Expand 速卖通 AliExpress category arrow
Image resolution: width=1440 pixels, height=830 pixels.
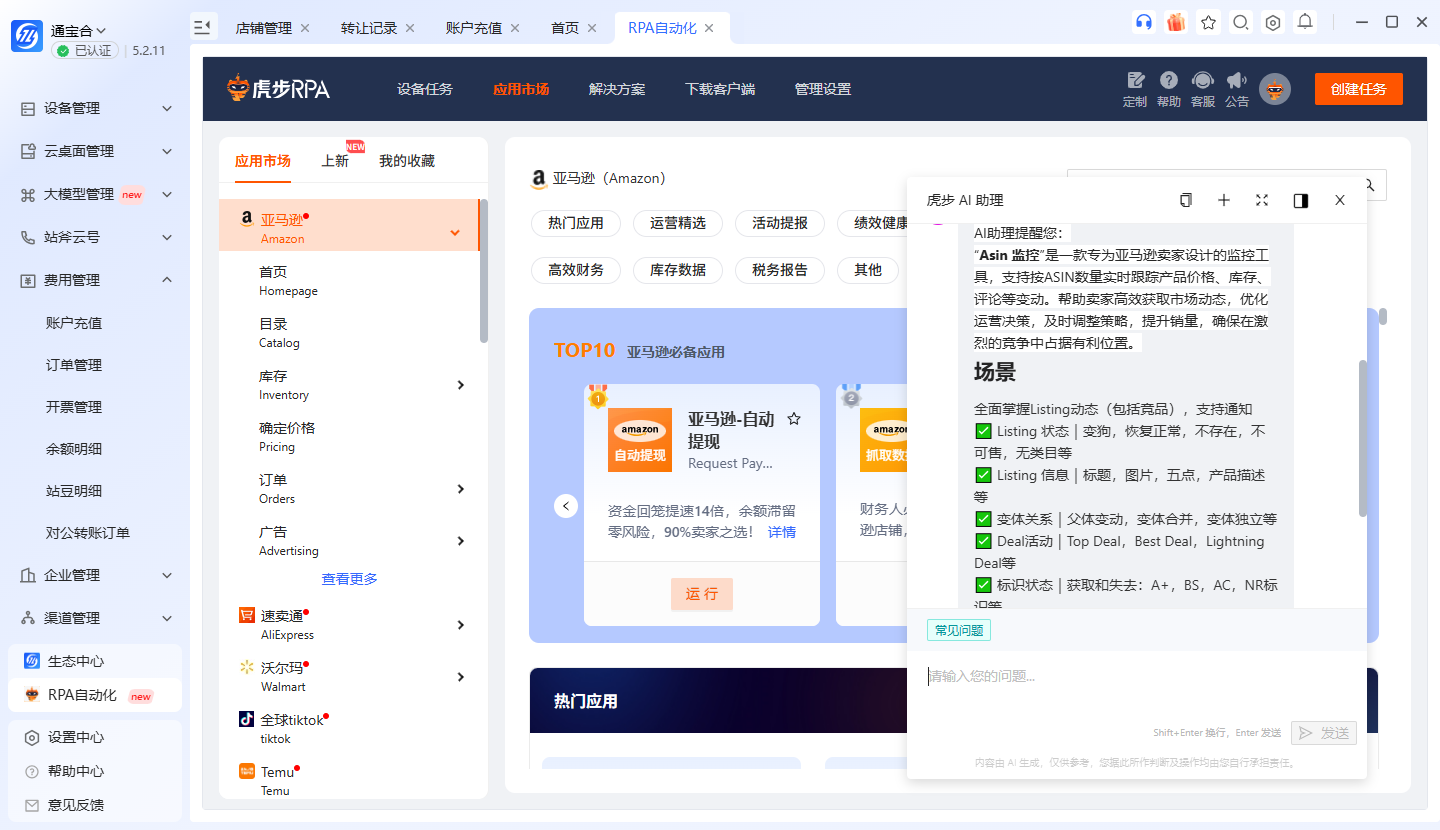coord(461,625)
